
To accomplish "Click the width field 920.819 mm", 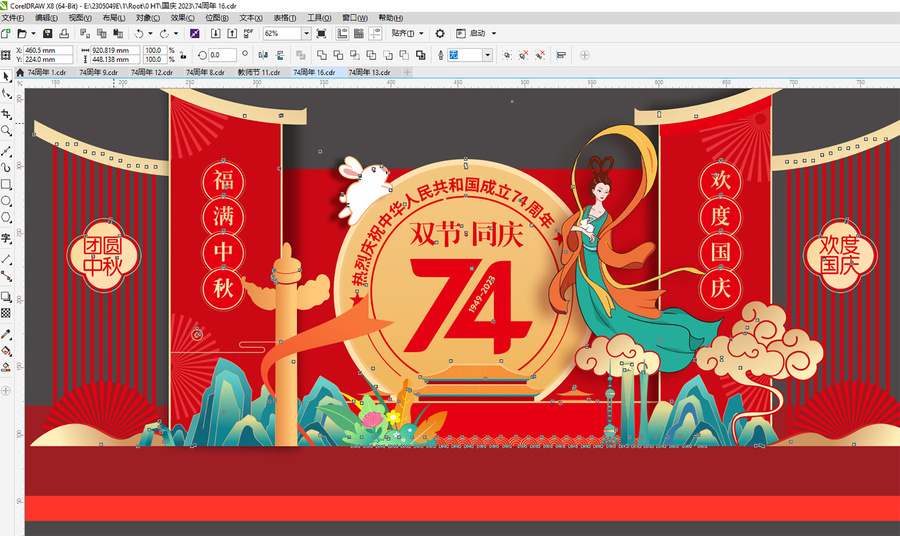I will point(115,51).
